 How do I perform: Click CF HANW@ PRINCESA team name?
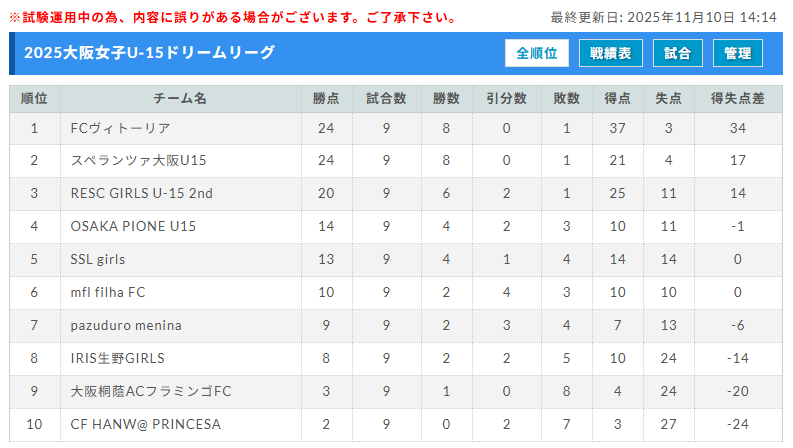(146, 424)
